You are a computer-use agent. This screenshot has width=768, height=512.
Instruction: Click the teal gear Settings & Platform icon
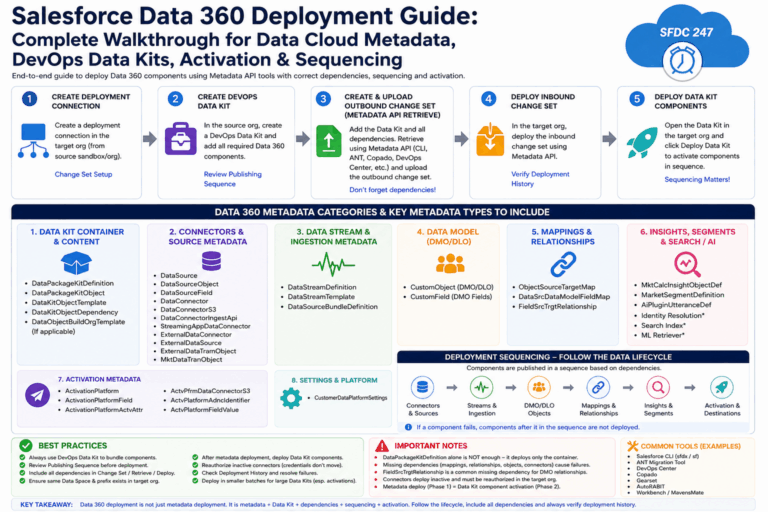click(x=291, y=398)
